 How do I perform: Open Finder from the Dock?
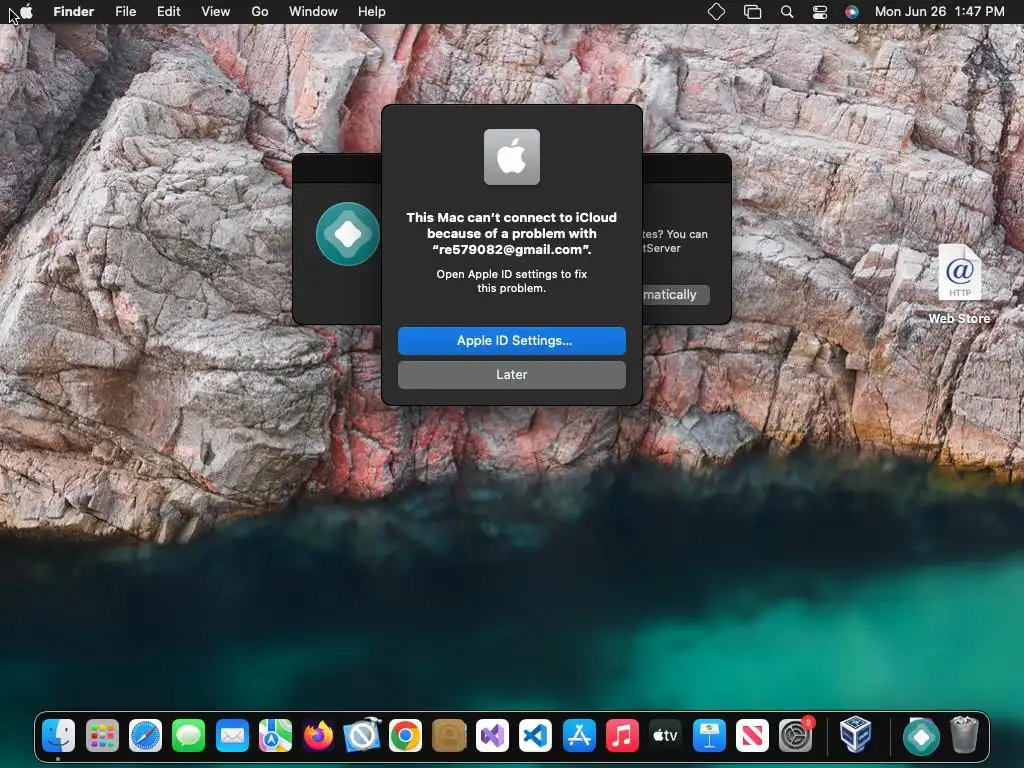[x=59, y=736]
